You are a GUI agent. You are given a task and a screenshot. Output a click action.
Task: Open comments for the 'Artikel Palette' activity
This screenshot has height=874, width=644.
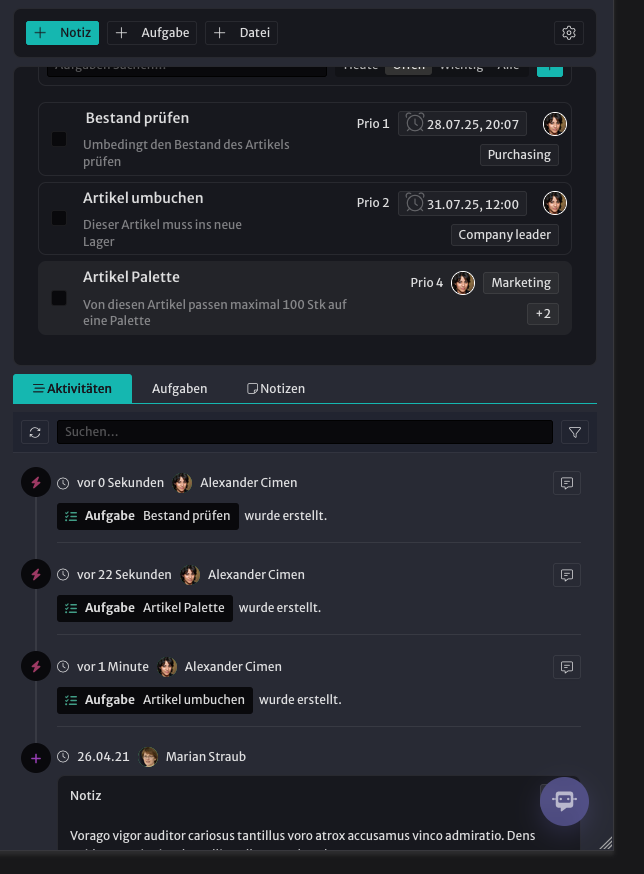566,575
